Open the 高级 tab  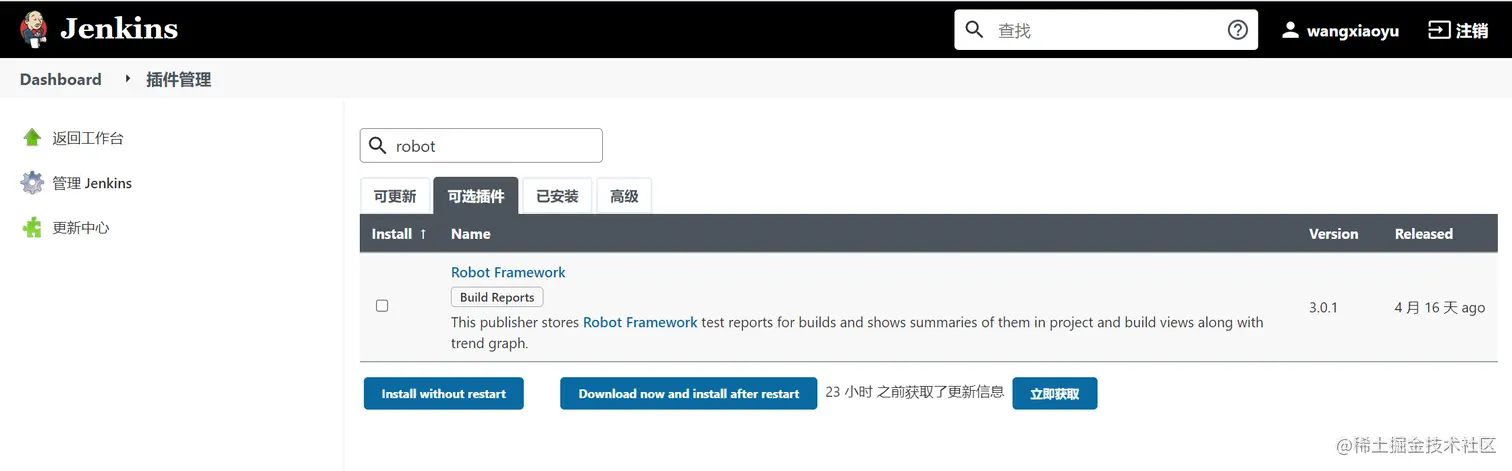[x=624, y=196]
